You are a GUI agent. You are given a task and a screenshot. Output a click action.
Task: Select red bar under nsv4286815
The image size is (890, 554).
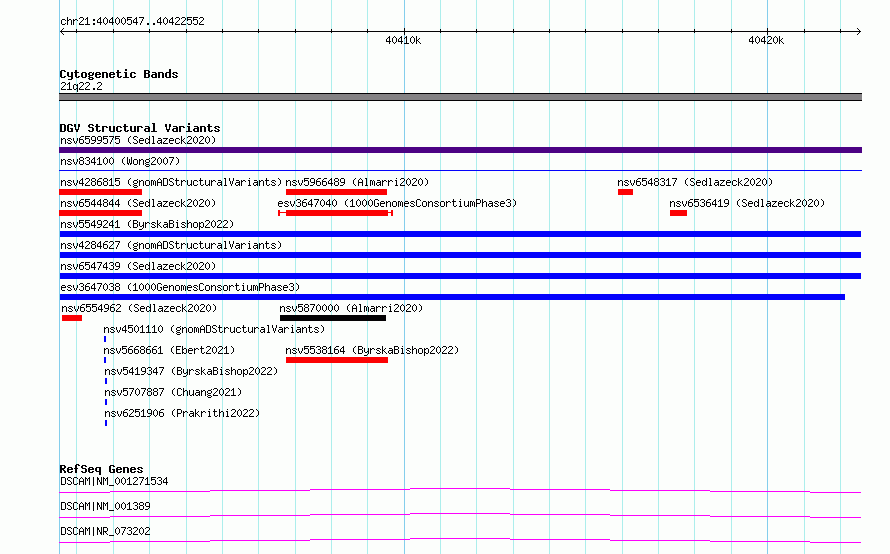(100, 192)
